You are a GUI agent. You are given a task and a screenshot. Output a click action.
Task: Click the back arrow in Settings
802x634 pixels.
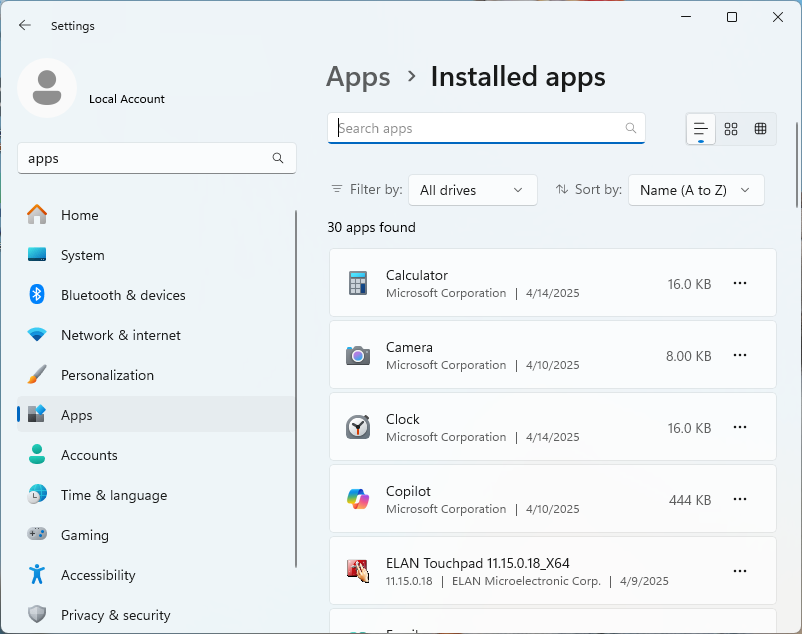tap(25, 26)
